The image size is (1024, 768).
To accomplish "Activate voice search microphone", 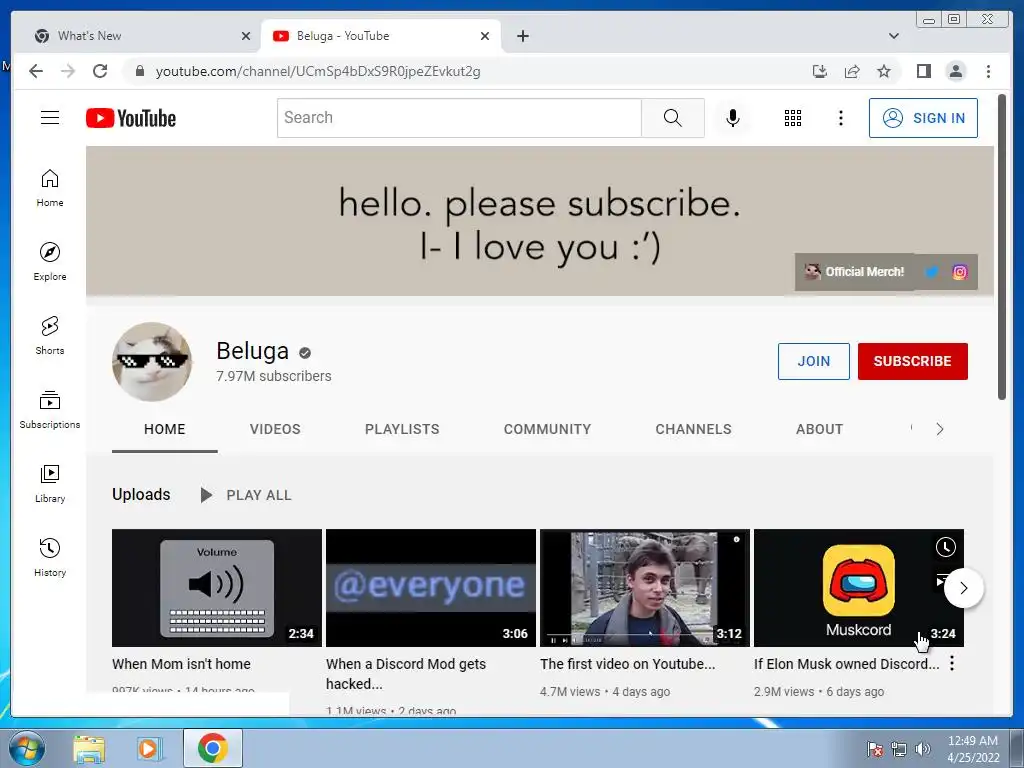I will click(733, 118).
